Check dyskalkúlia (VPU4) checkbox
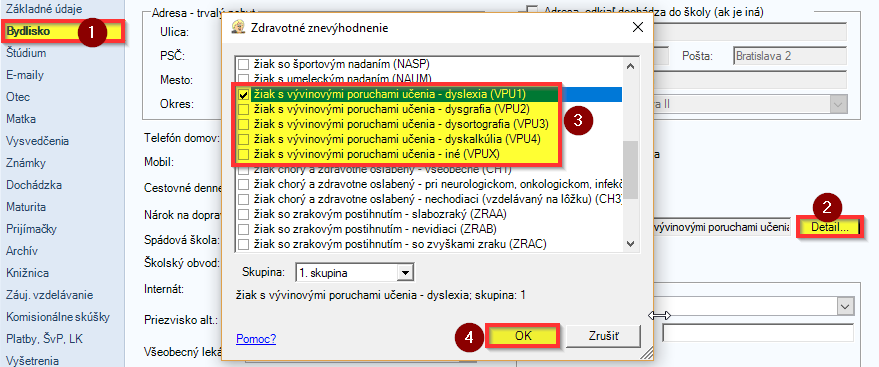Screen dimensions: 879x367 (x=243, y=139)
